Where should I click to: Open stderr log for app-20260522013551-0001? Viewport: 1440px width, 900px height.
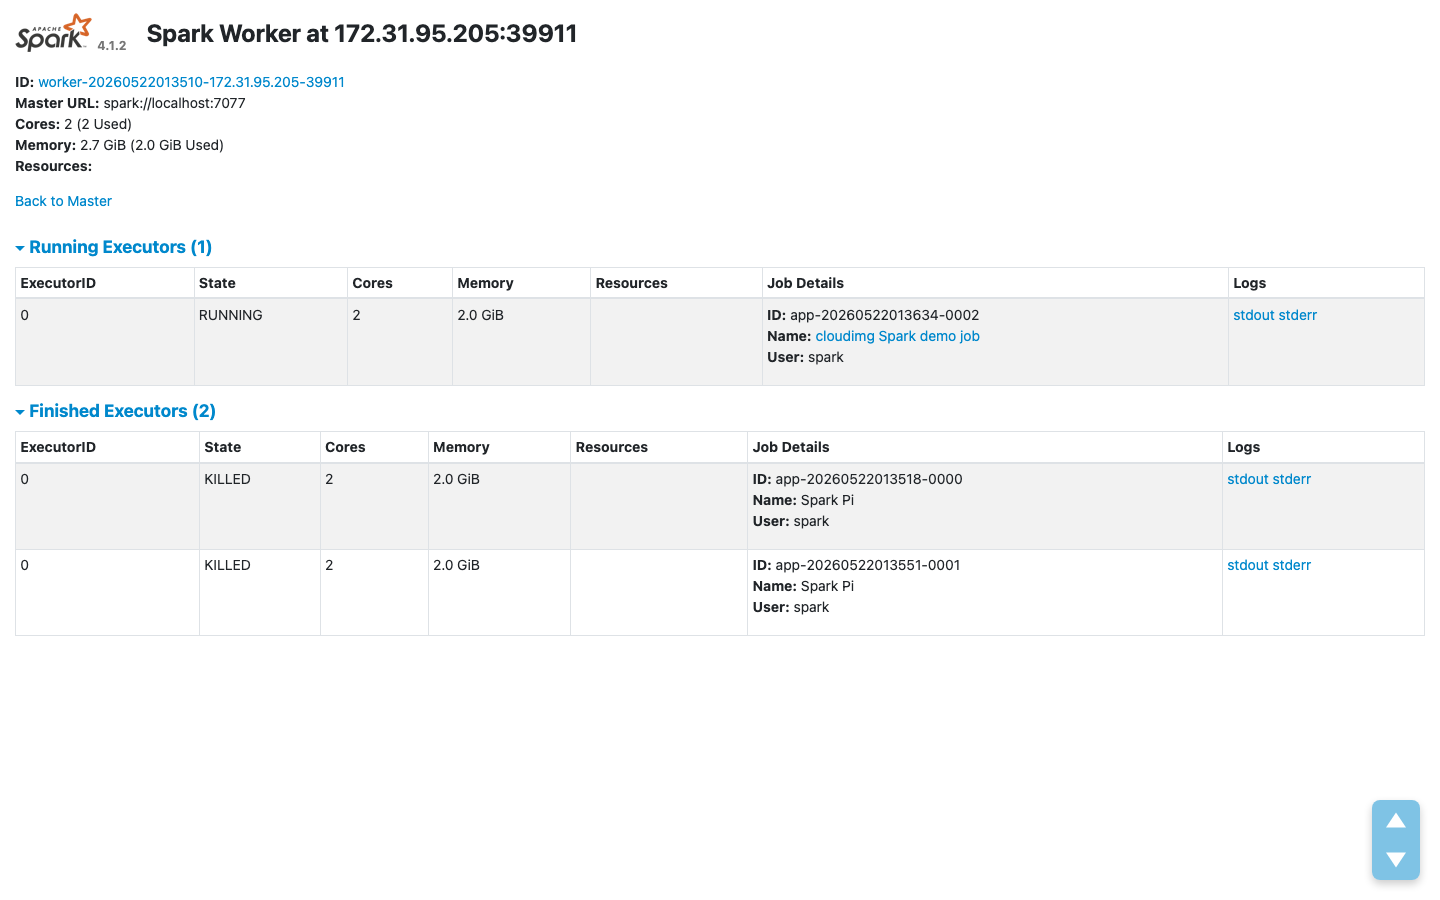point(1291,565)
